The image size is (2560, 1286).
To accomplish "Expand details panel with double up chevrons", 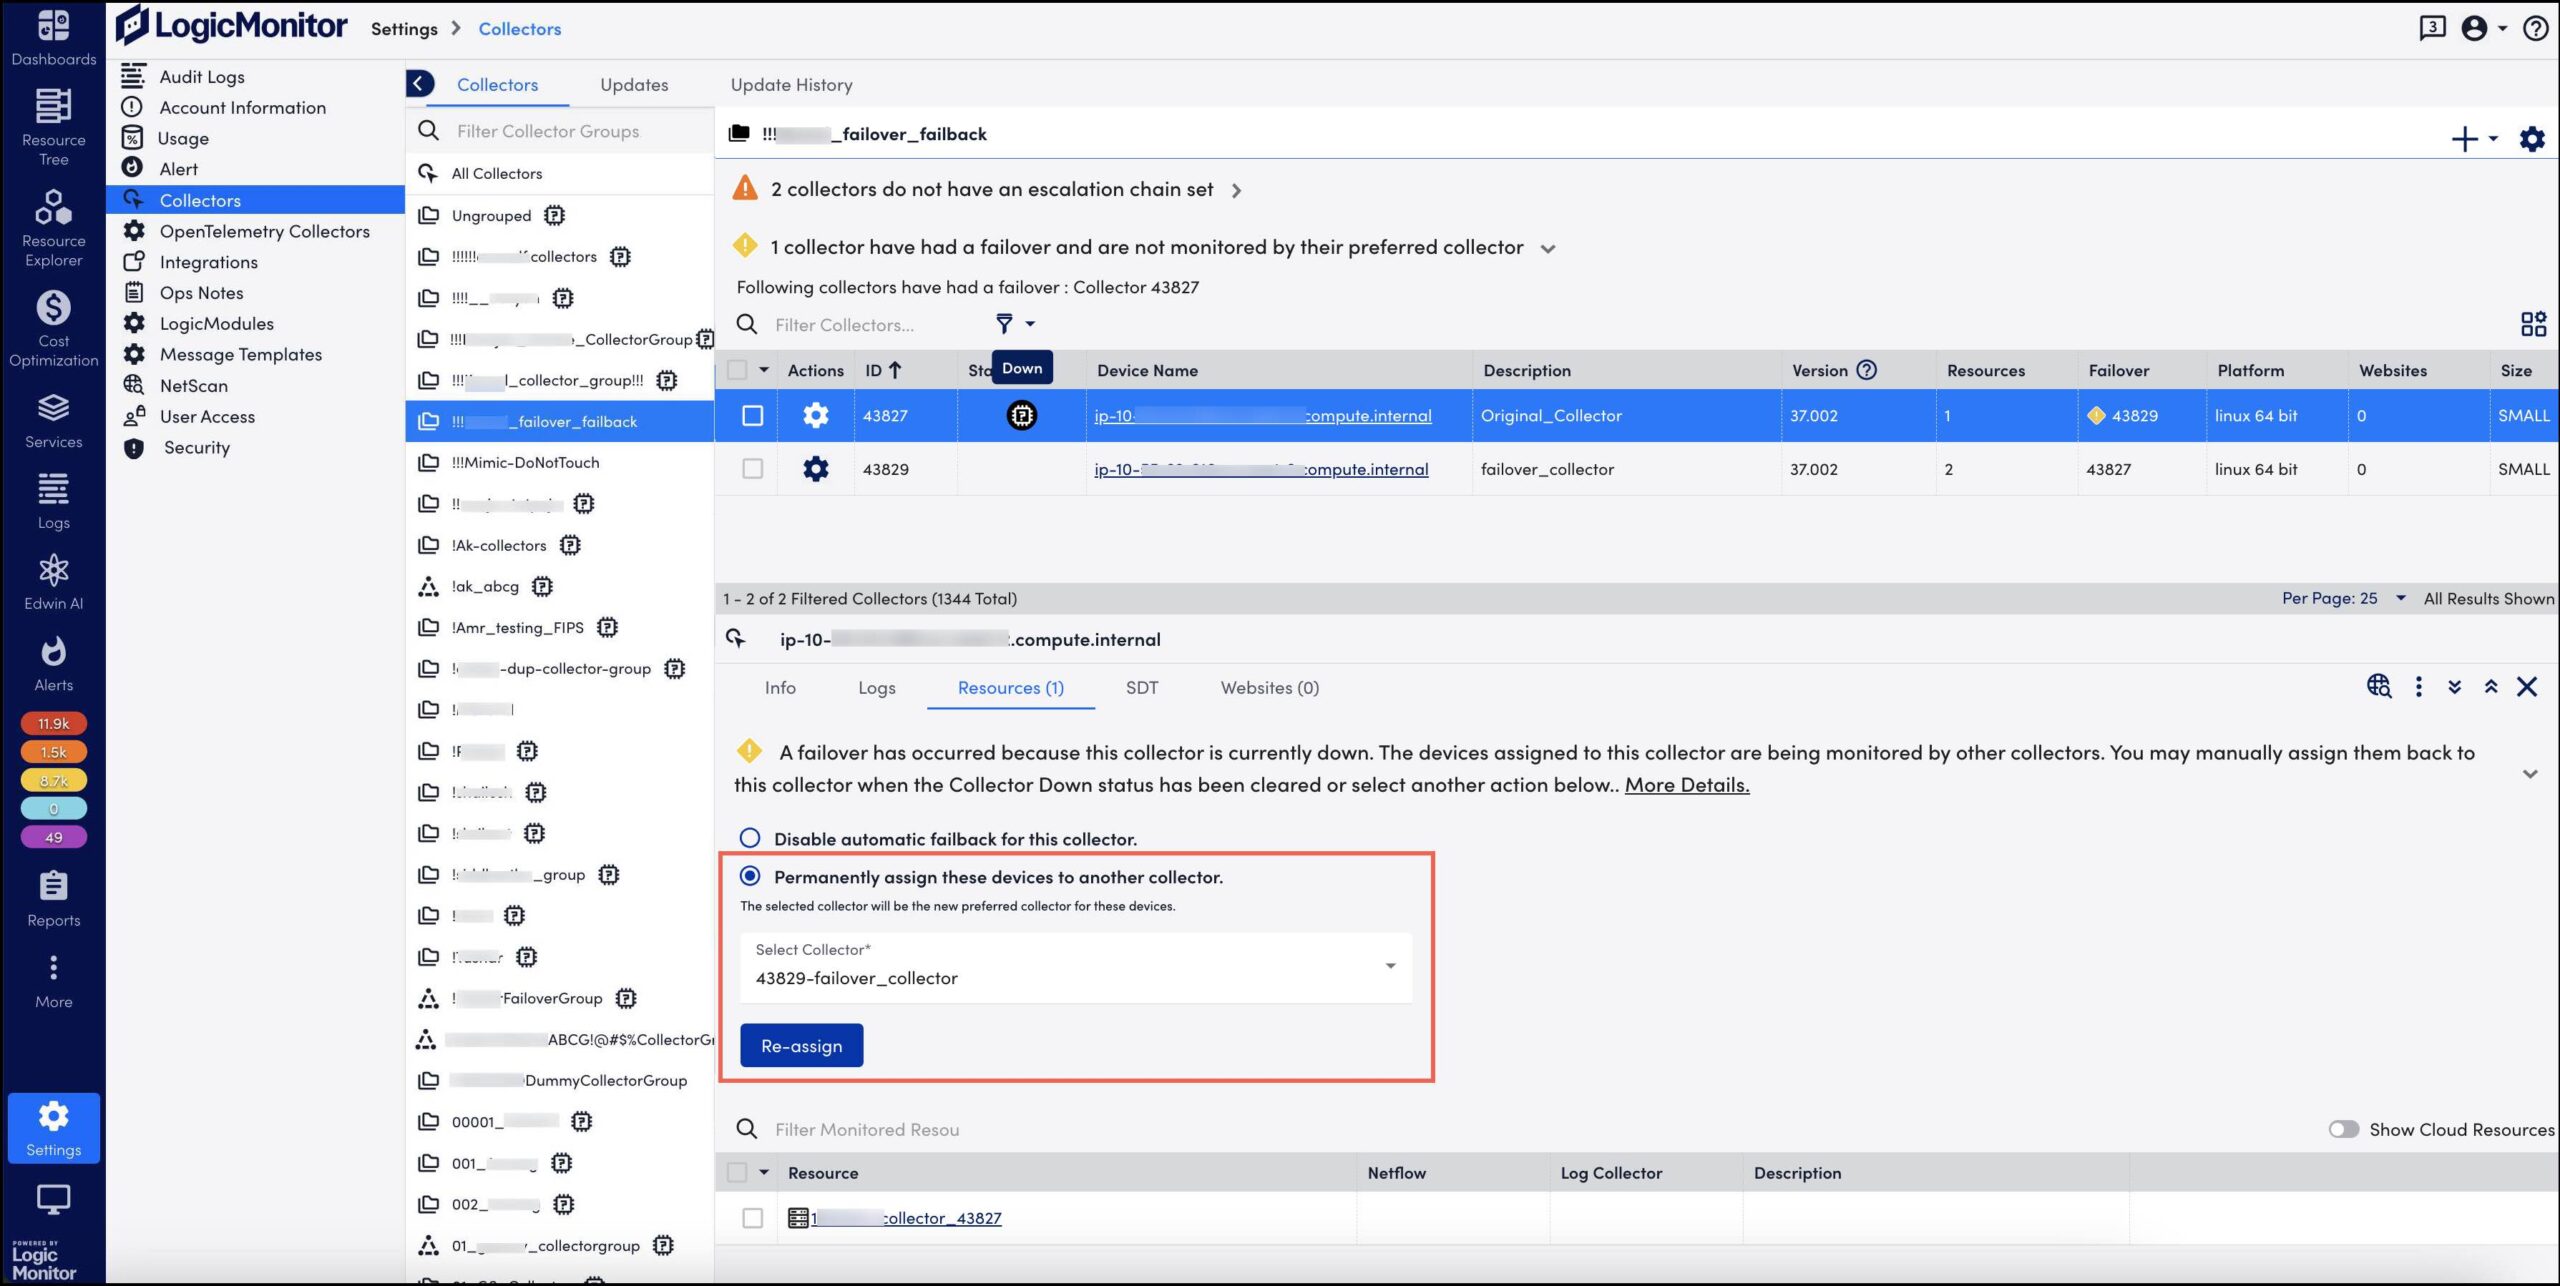I will [2491, 687].
